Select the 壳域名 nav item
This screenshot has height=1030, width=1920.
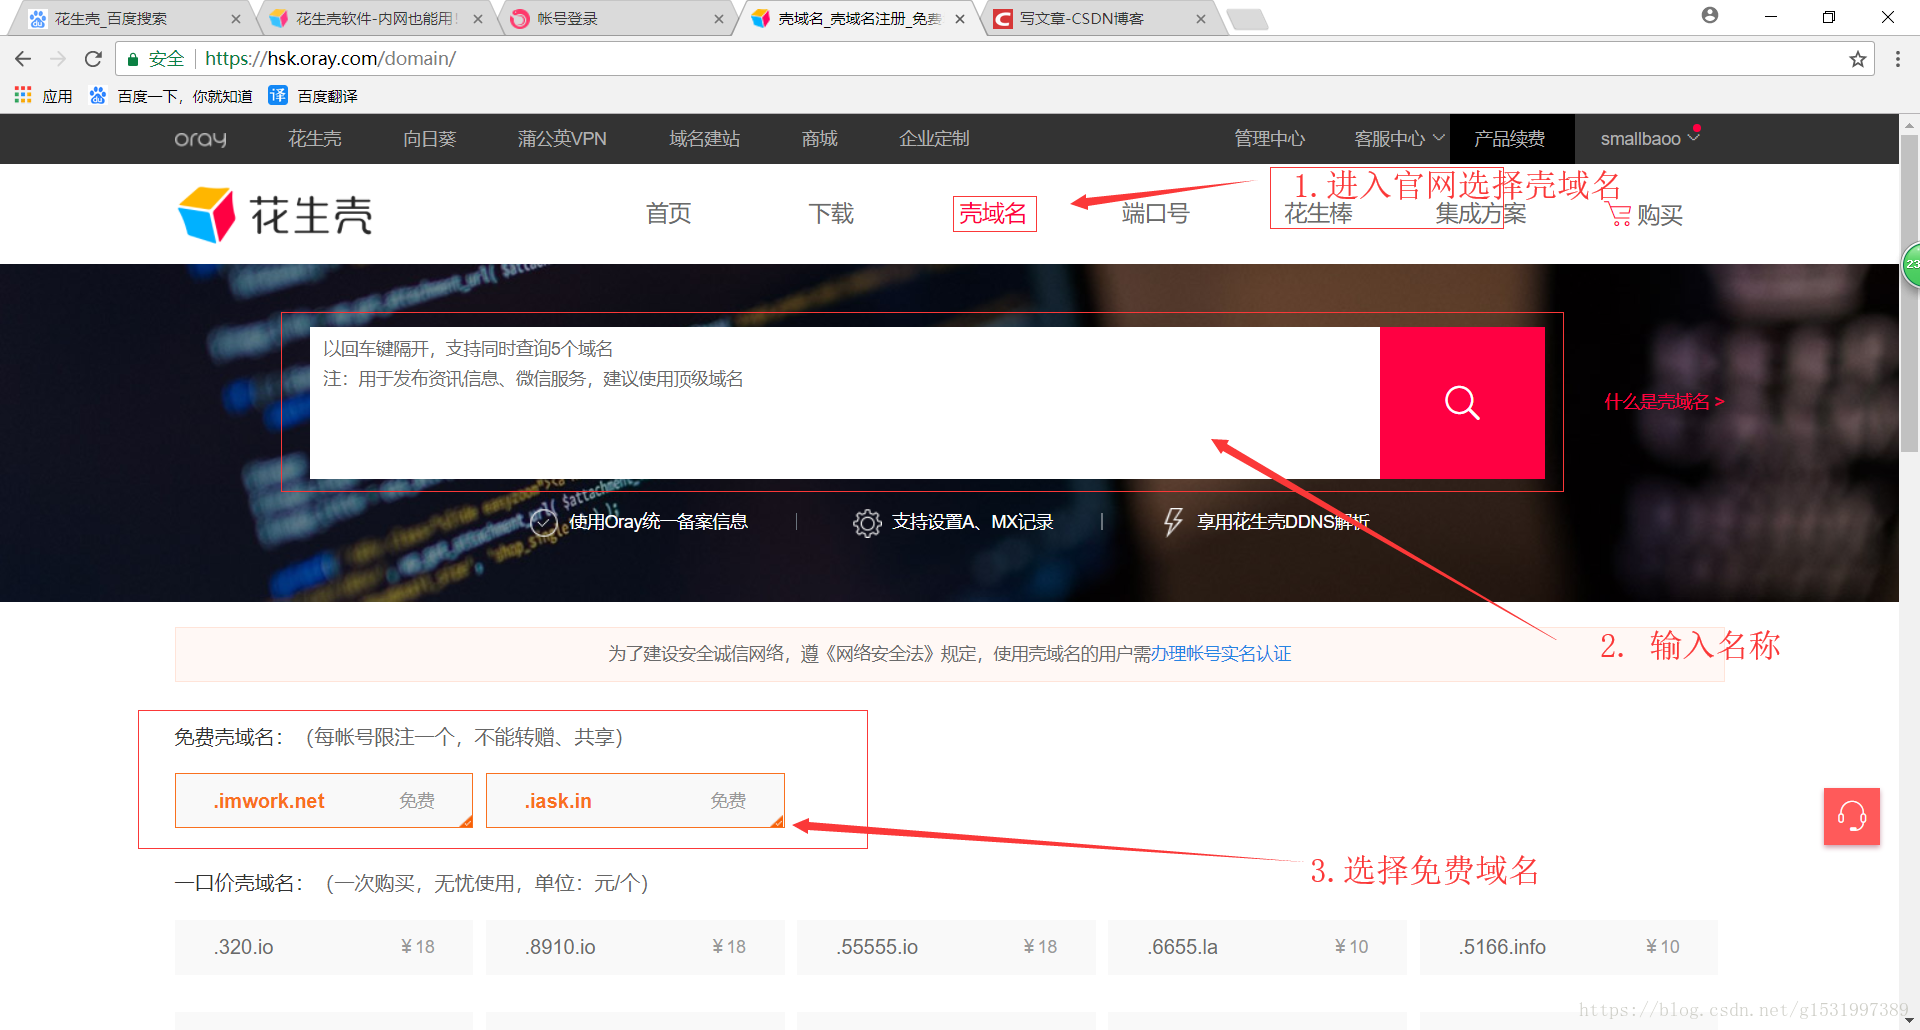tap(994, 214)
